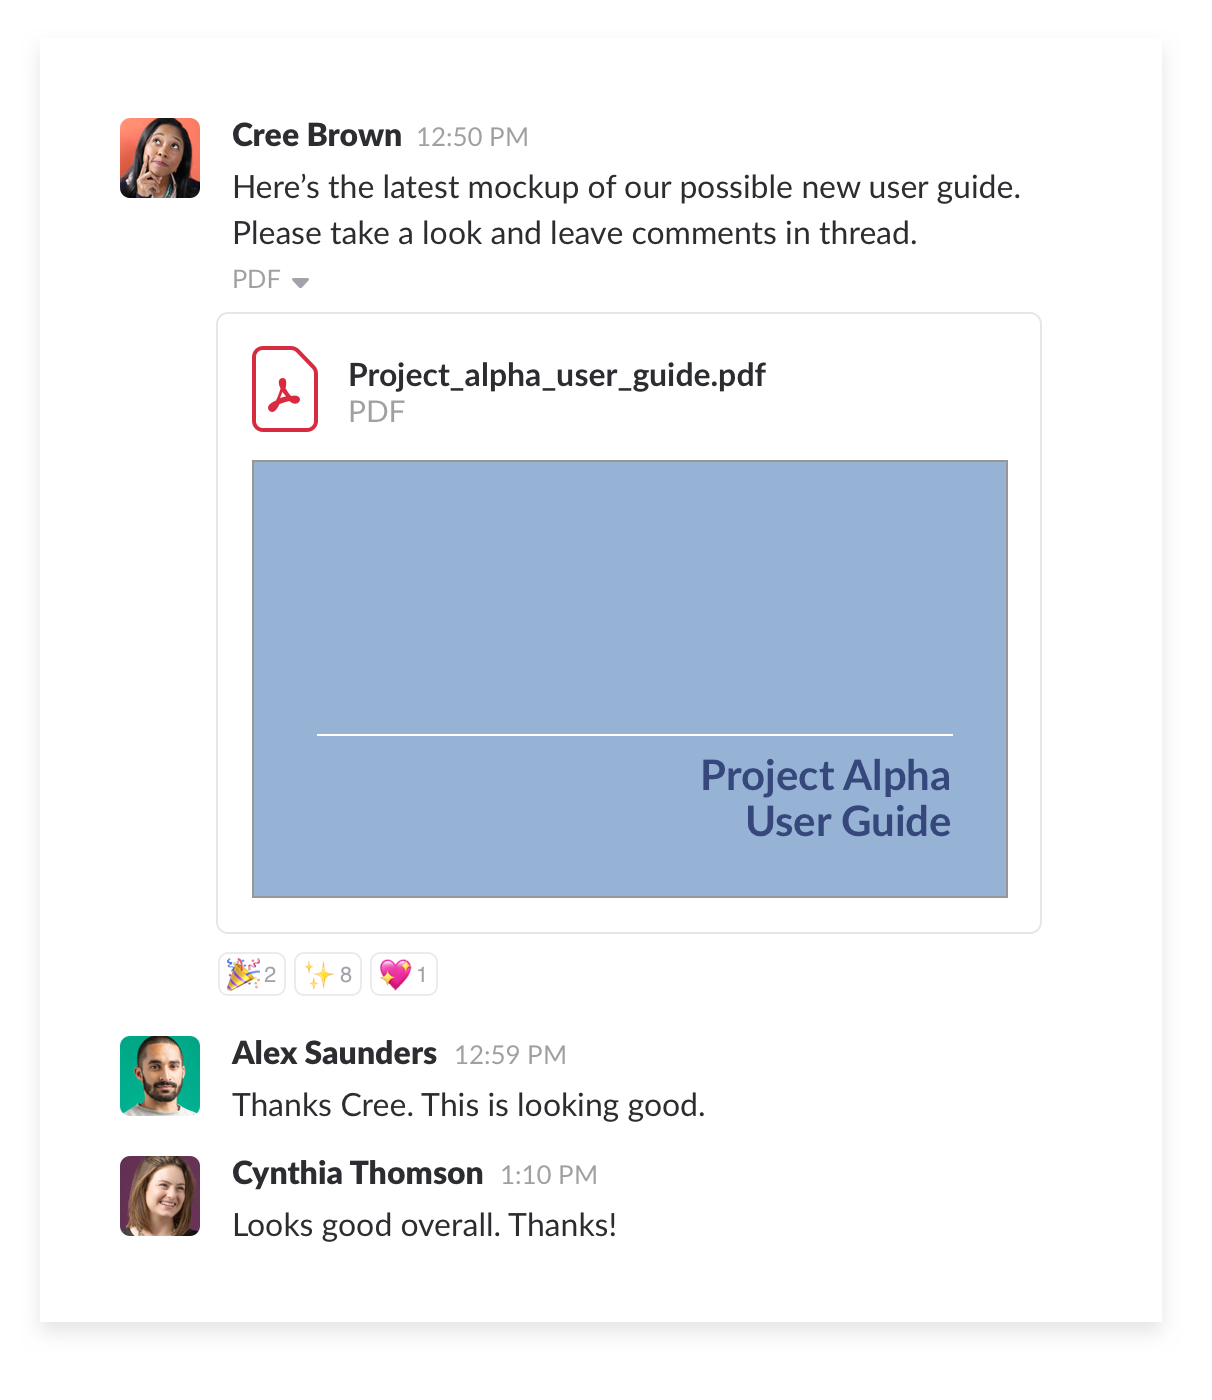Click Cynthia Thomson's profile avatar
Screen dimensions: 1212x1400
point(160,1196)
